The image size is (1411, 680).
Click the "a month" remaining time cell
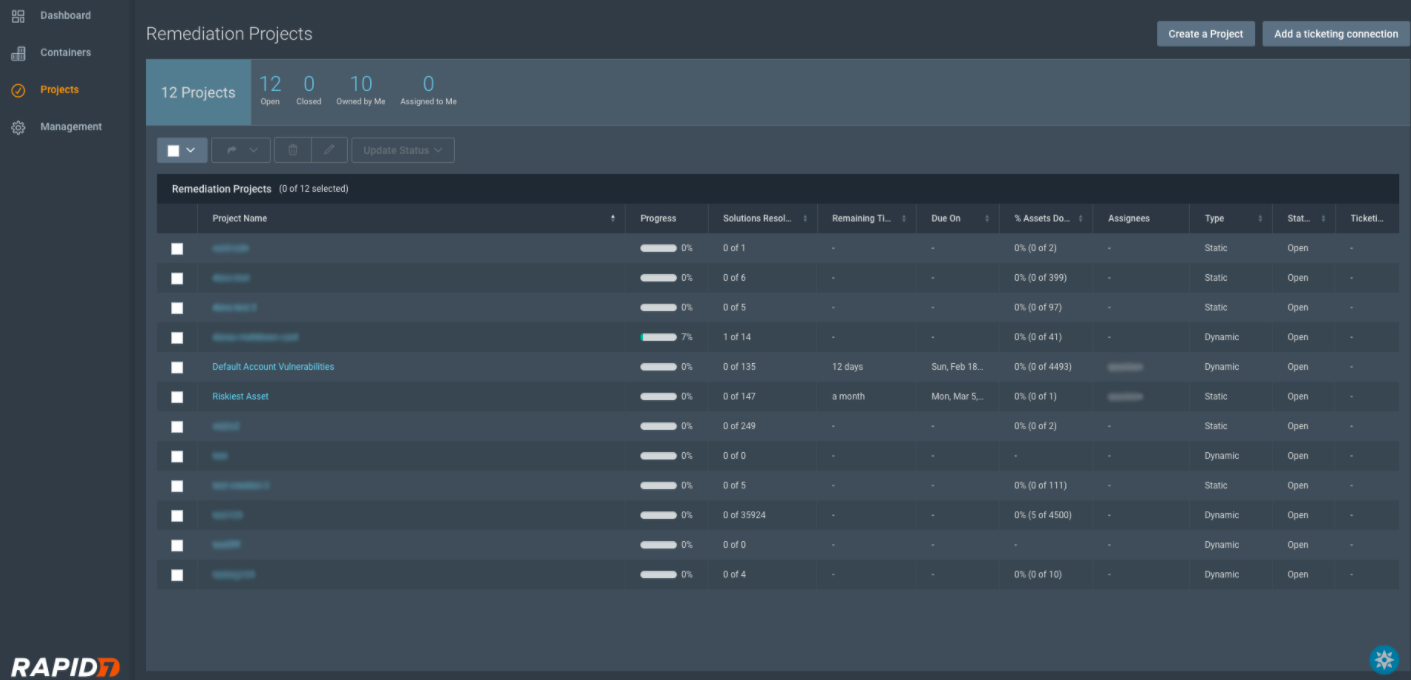click(x=848, y=397)
